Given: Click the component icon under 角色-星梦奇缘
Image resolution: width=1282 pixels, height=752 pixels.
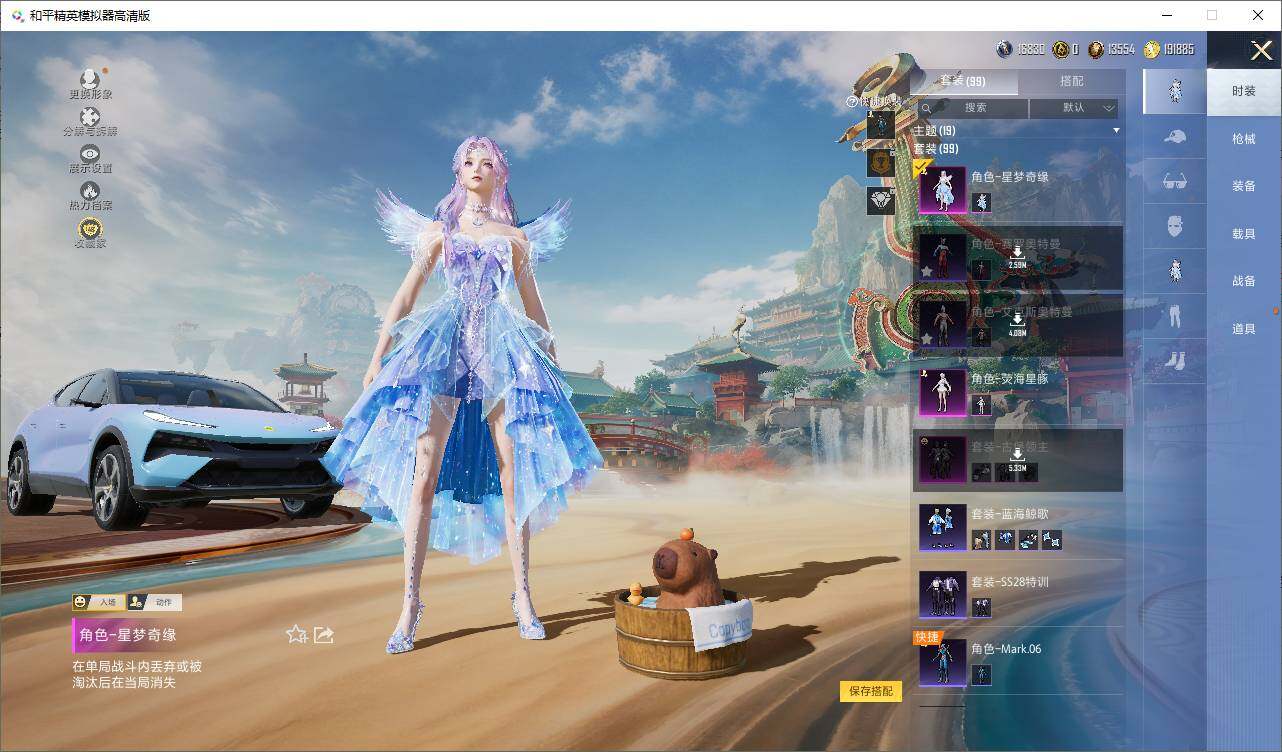Looking at the screenshot, I should (981, 203).
